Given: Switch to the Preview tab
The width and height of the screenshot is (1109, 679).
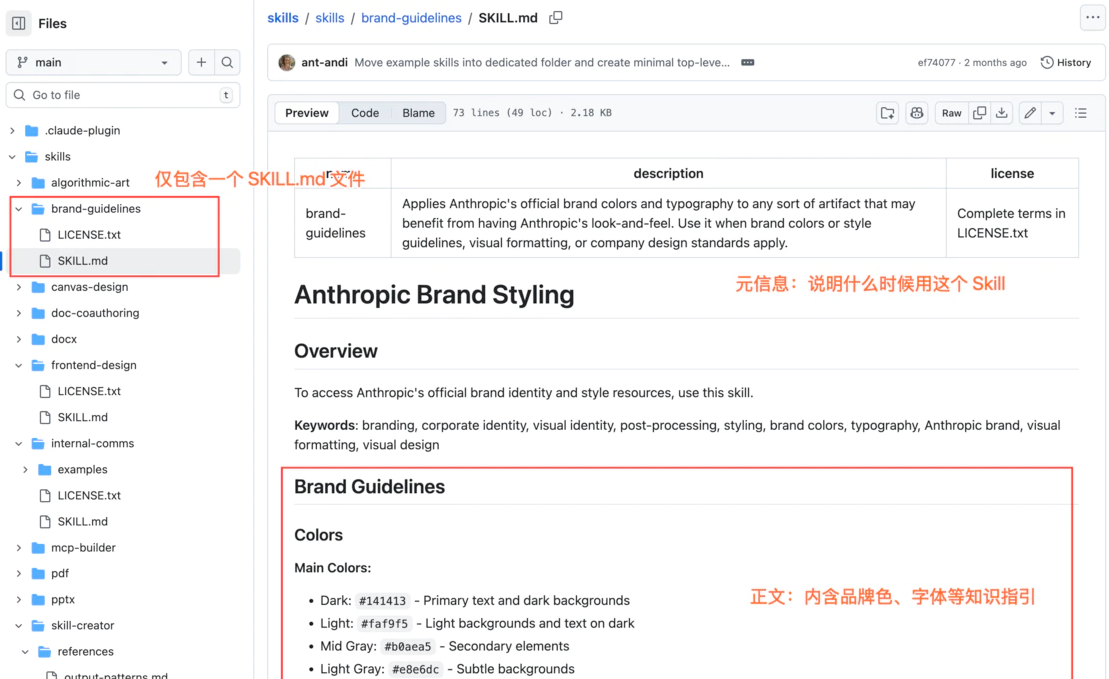Looking at the screenshot, I should (307, 113).
